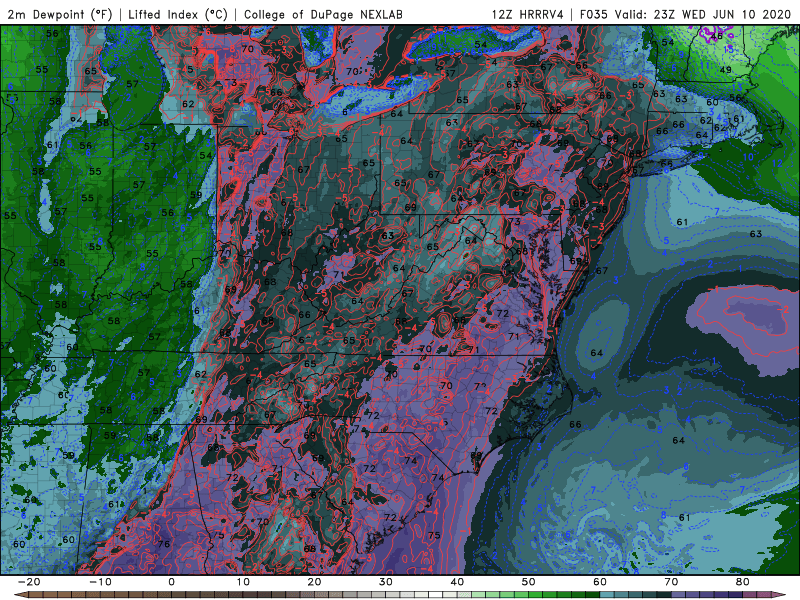This screenshot has width=800, height=600.
Task: Click the 60 label on the color scale
Action: (x=600, y=582)
